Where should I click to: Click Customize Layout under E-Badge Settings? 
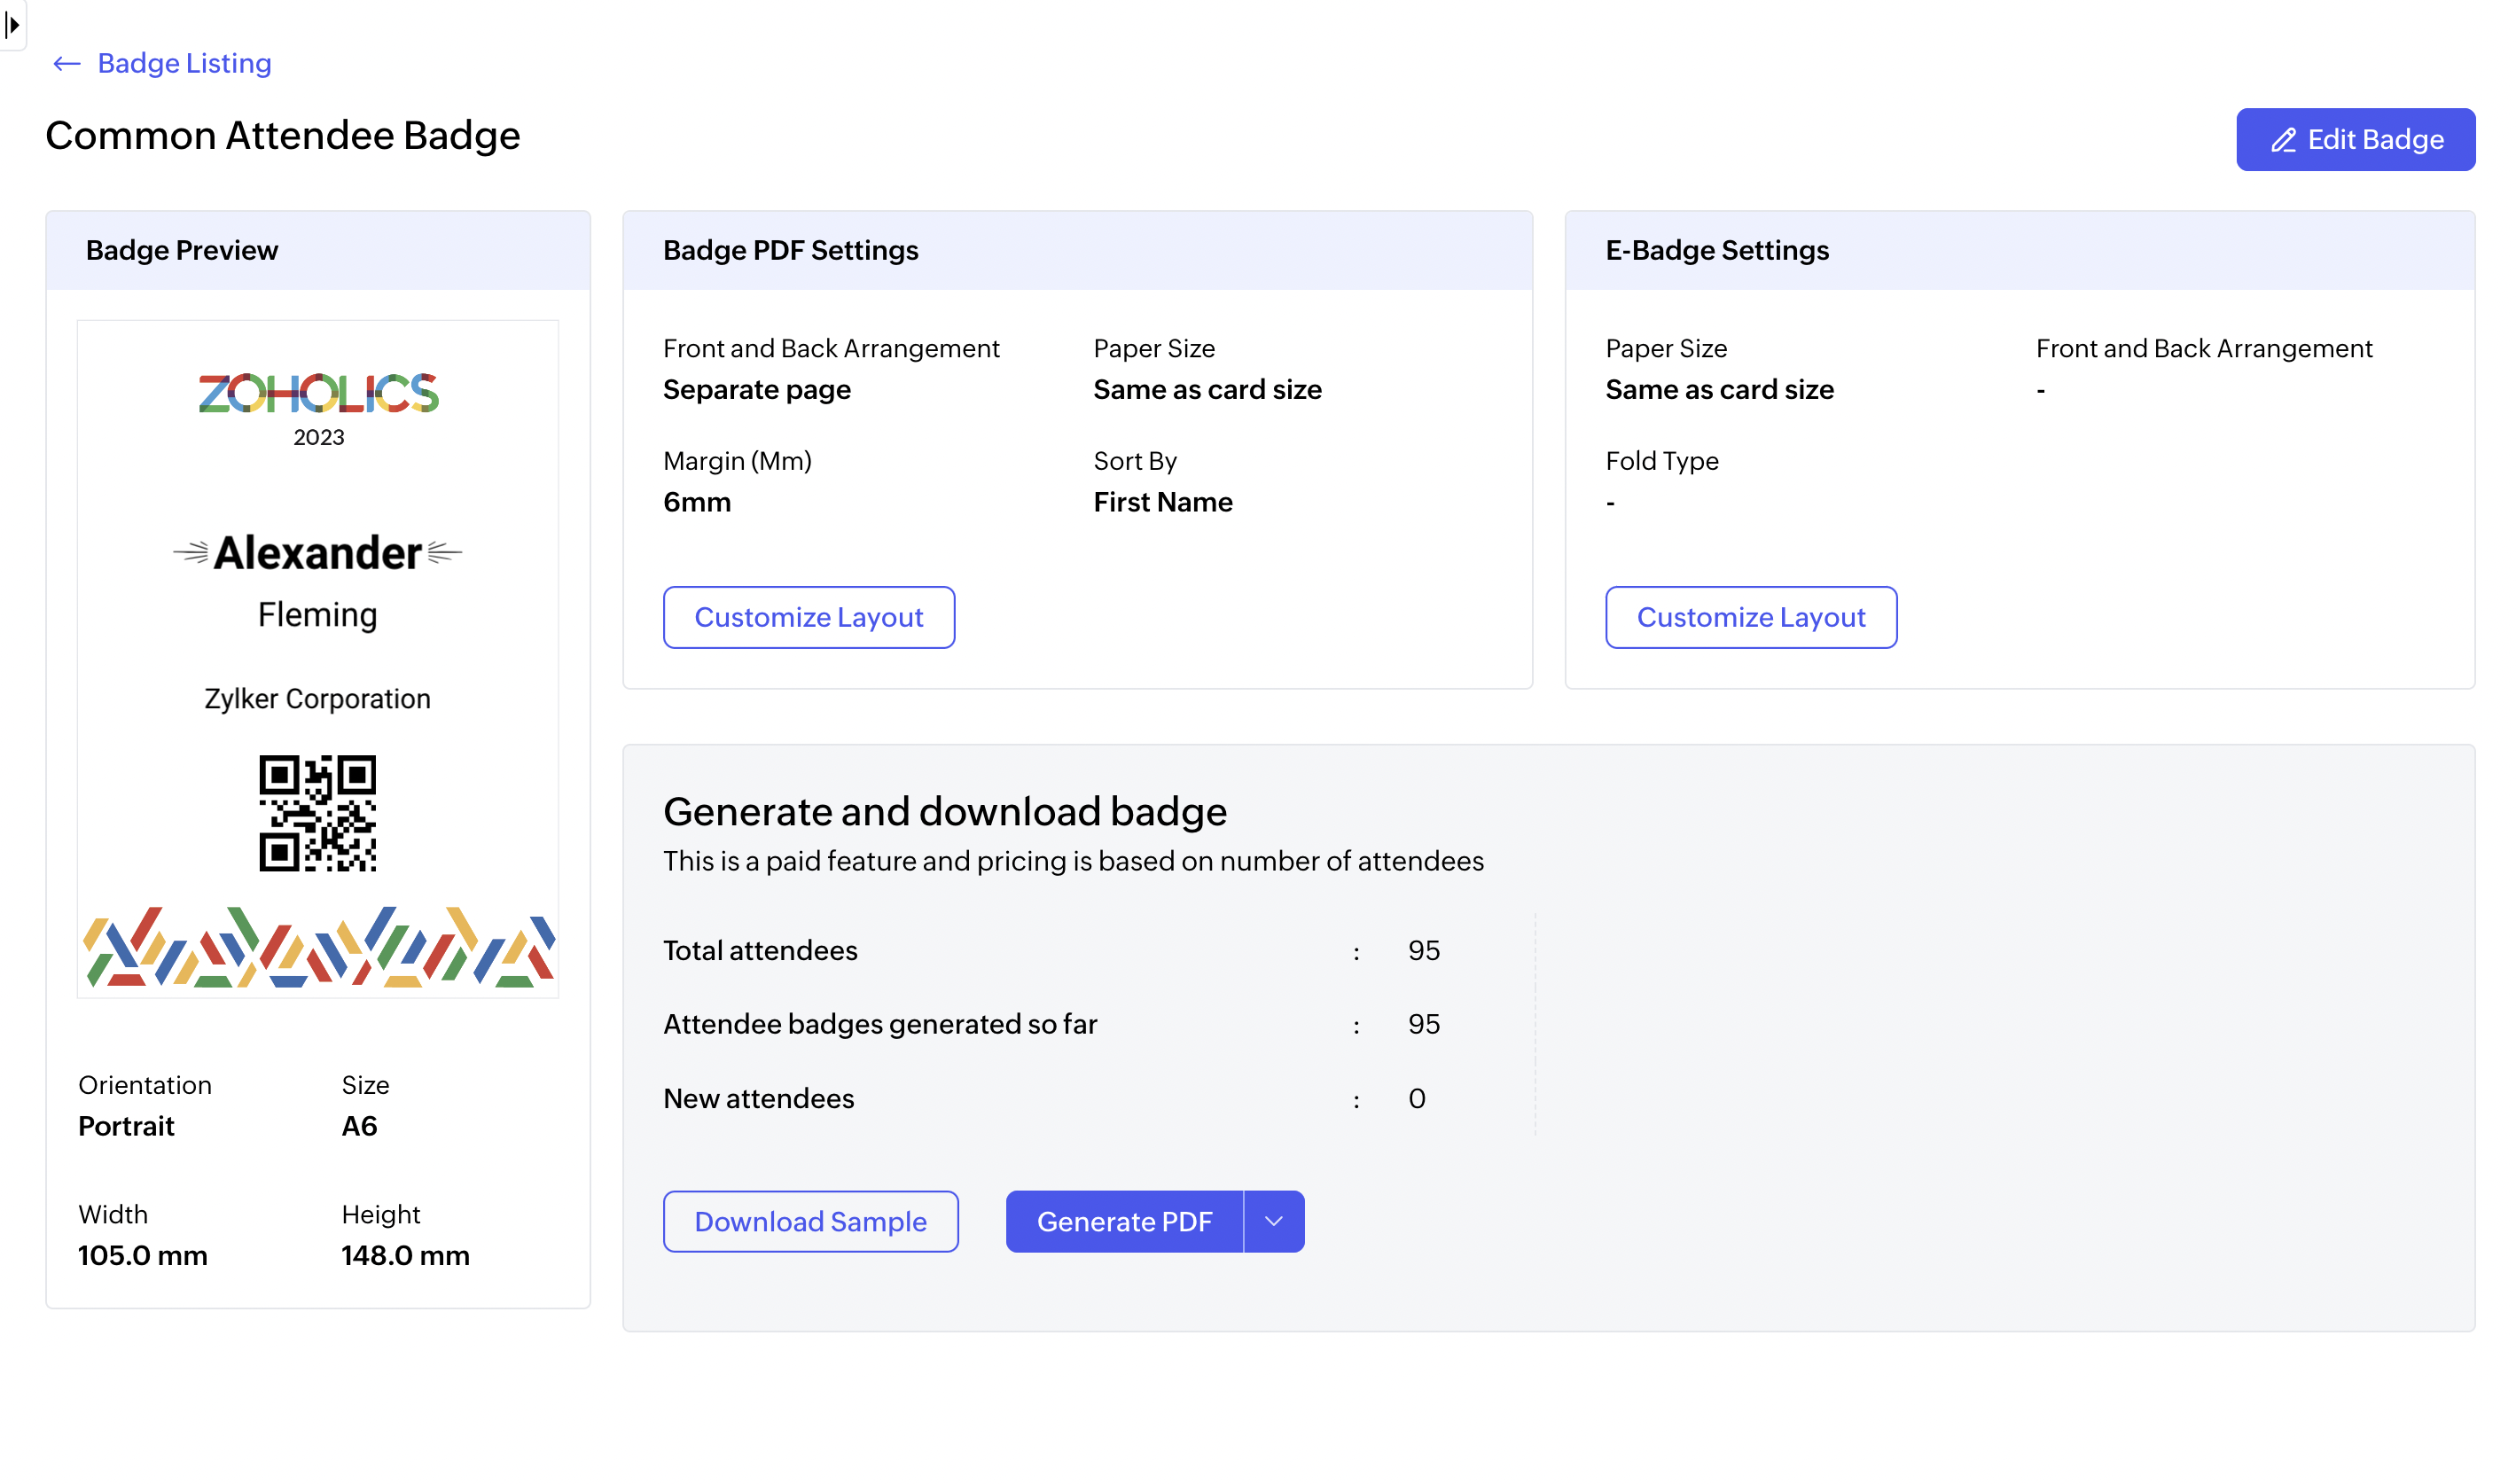[x=1750, y=617]
